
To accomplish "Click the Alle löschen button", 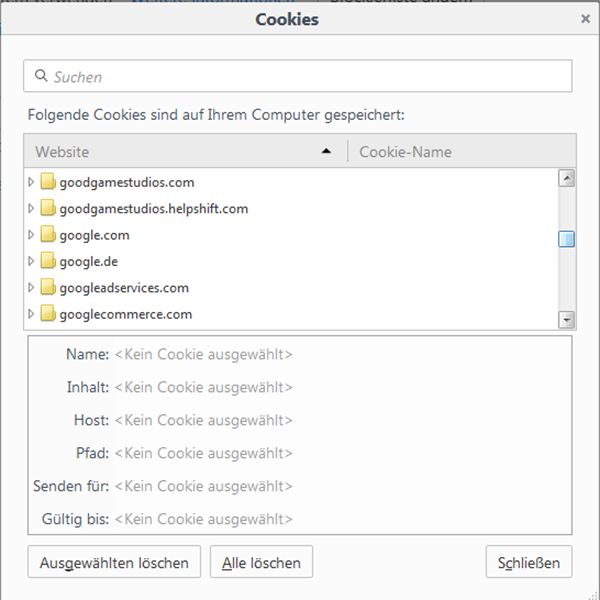I will point(261,562).
